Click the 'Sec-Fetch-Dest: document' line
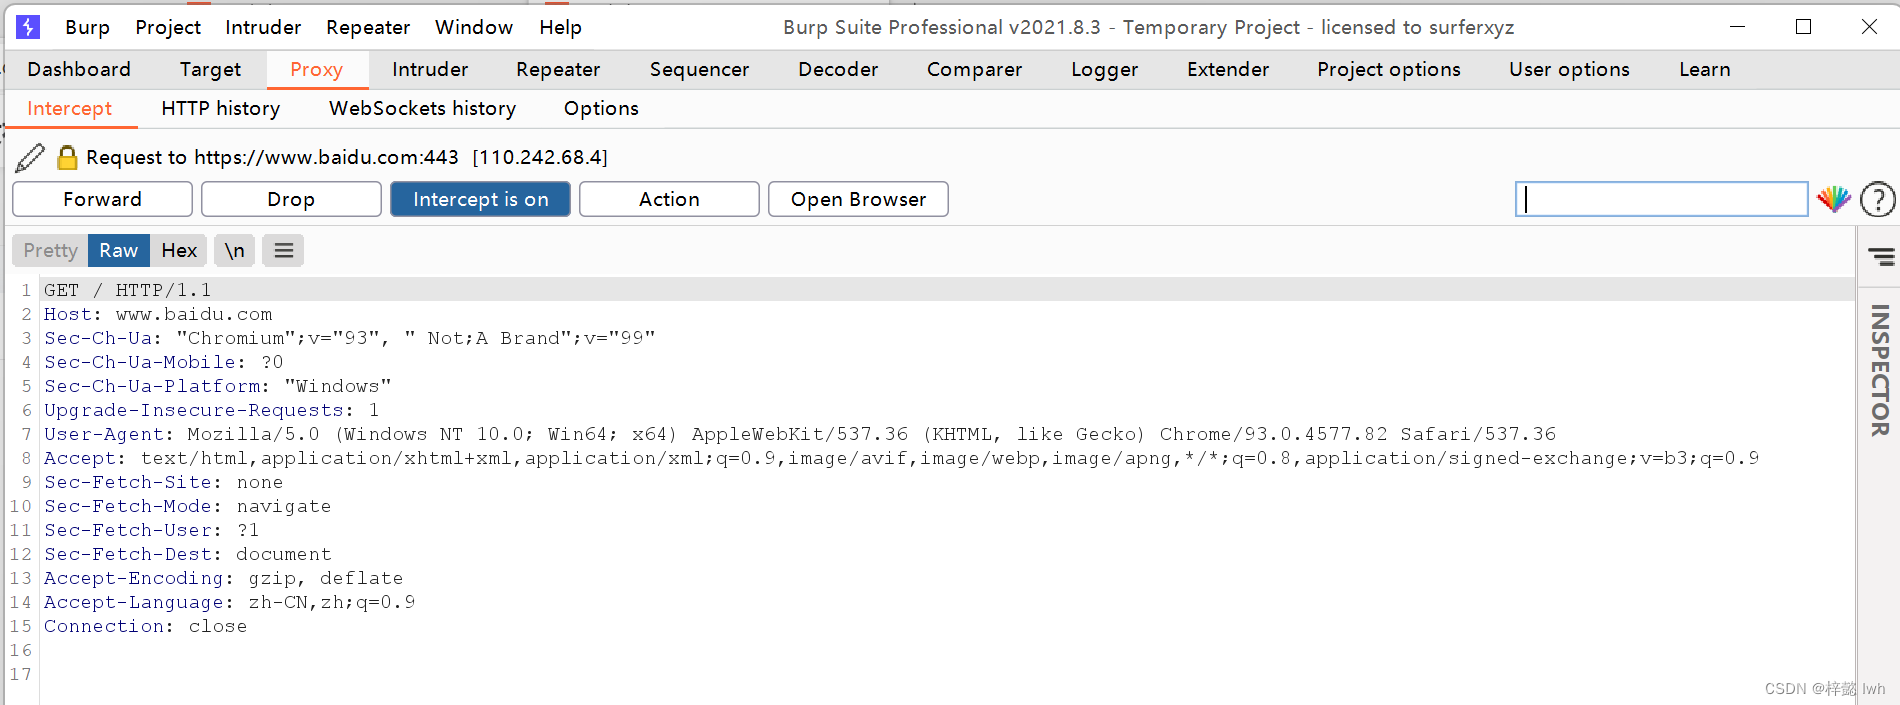 [188, 554]
